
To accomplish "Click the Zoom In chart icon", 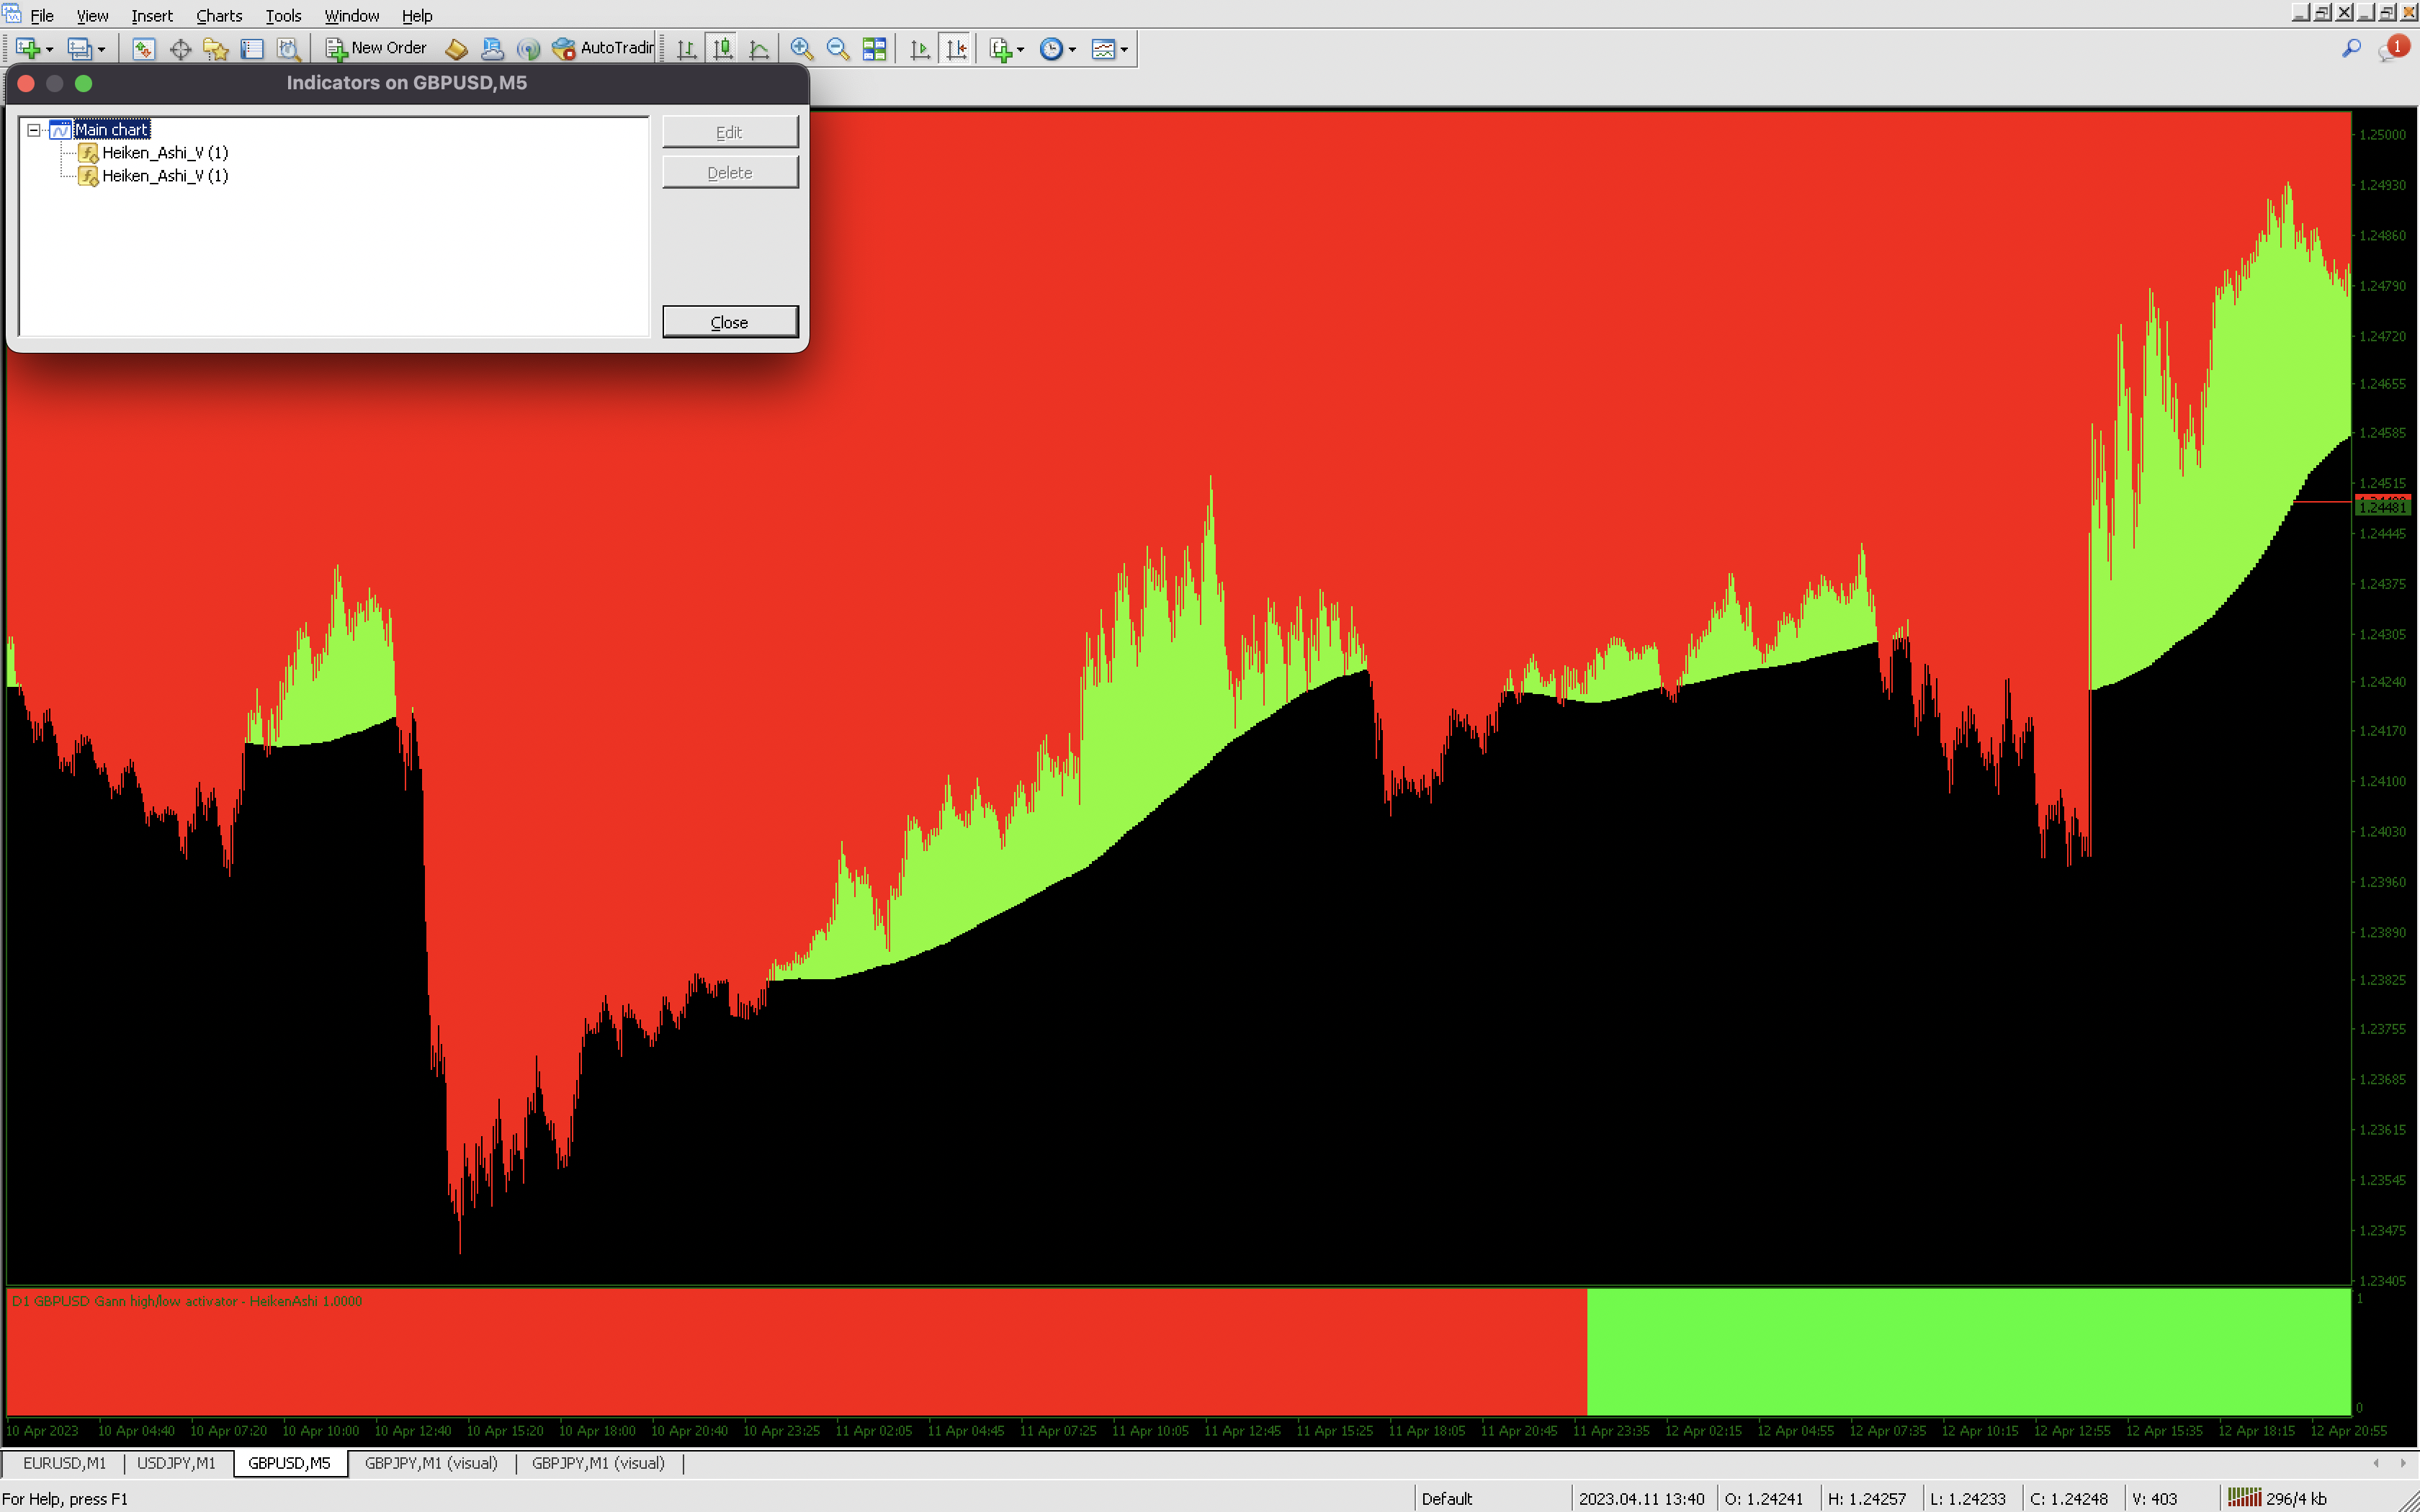I will point(801,48).
